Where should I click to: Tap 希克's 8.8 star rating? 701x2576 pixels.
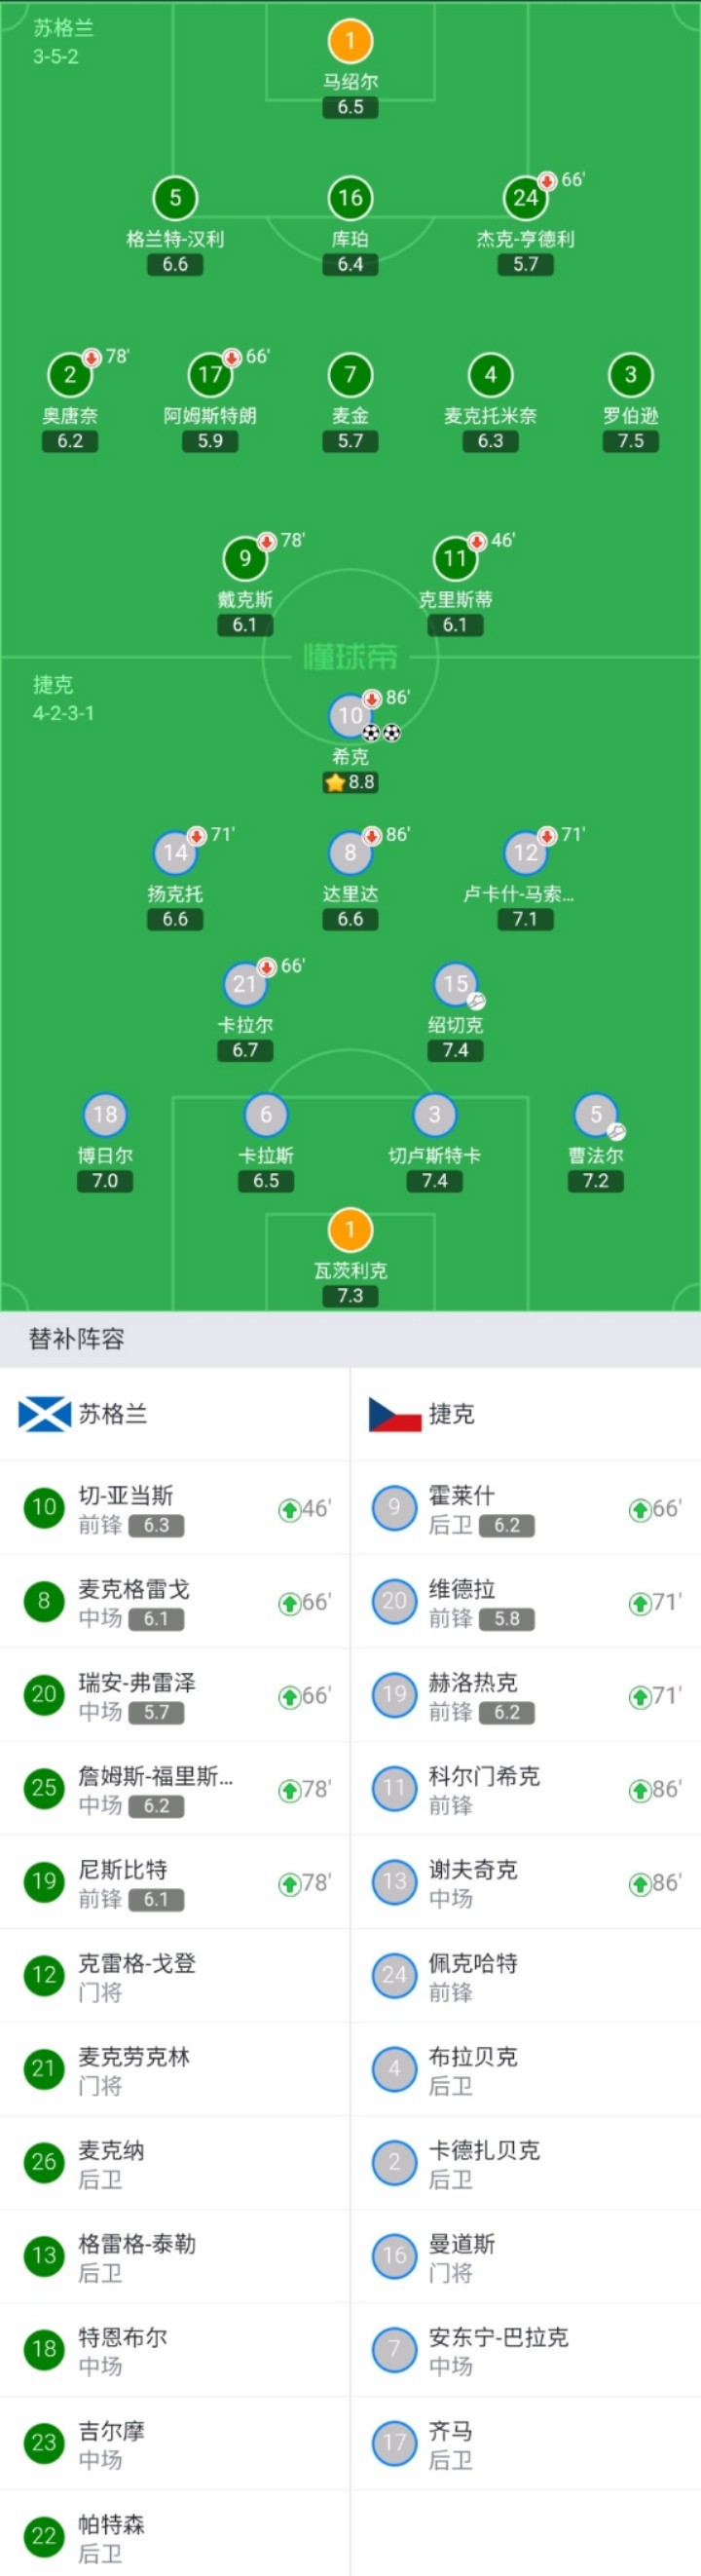click(x=351, y=783)
